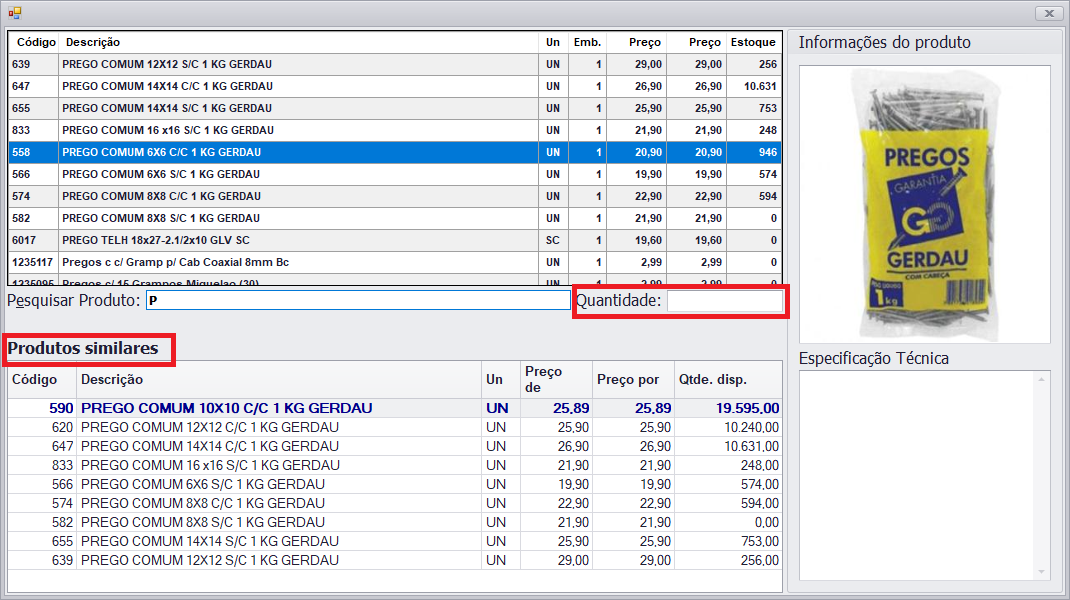Select similar product 566 PREGO COMUM 6X6 S/C
The height and width of the screenshot is (600, 1070).
[x=394, y=484]
